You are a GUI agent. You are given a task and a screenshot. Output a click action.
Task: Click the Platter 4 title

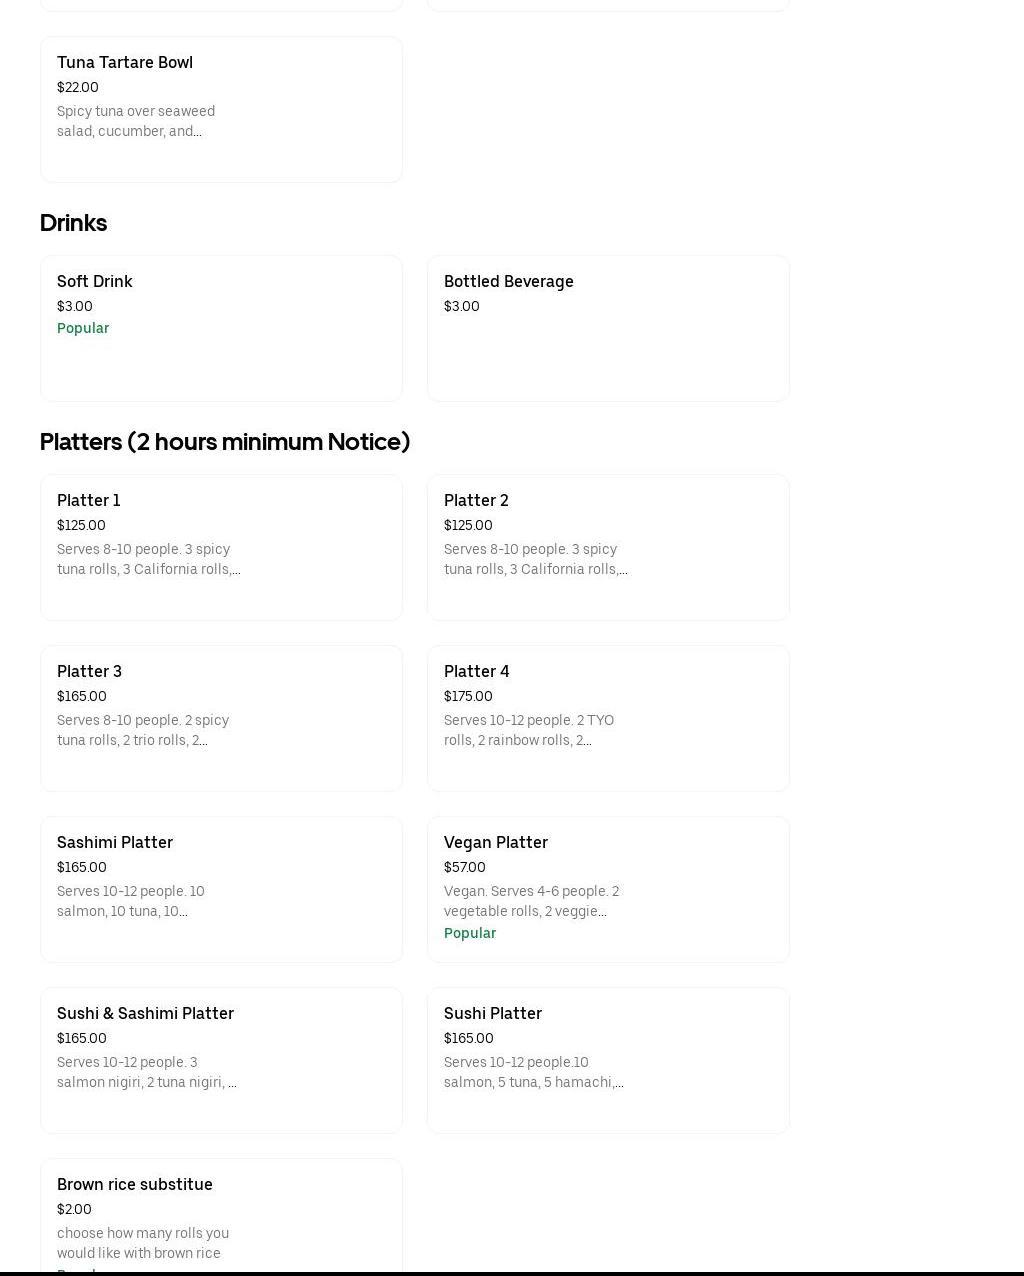click(476, 671)
